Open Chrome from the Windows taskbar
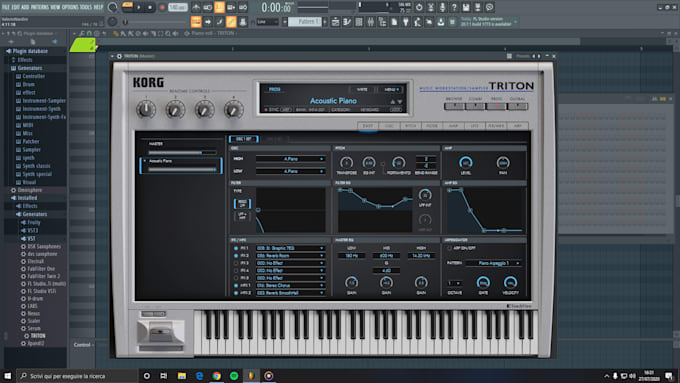 (216, 376)
